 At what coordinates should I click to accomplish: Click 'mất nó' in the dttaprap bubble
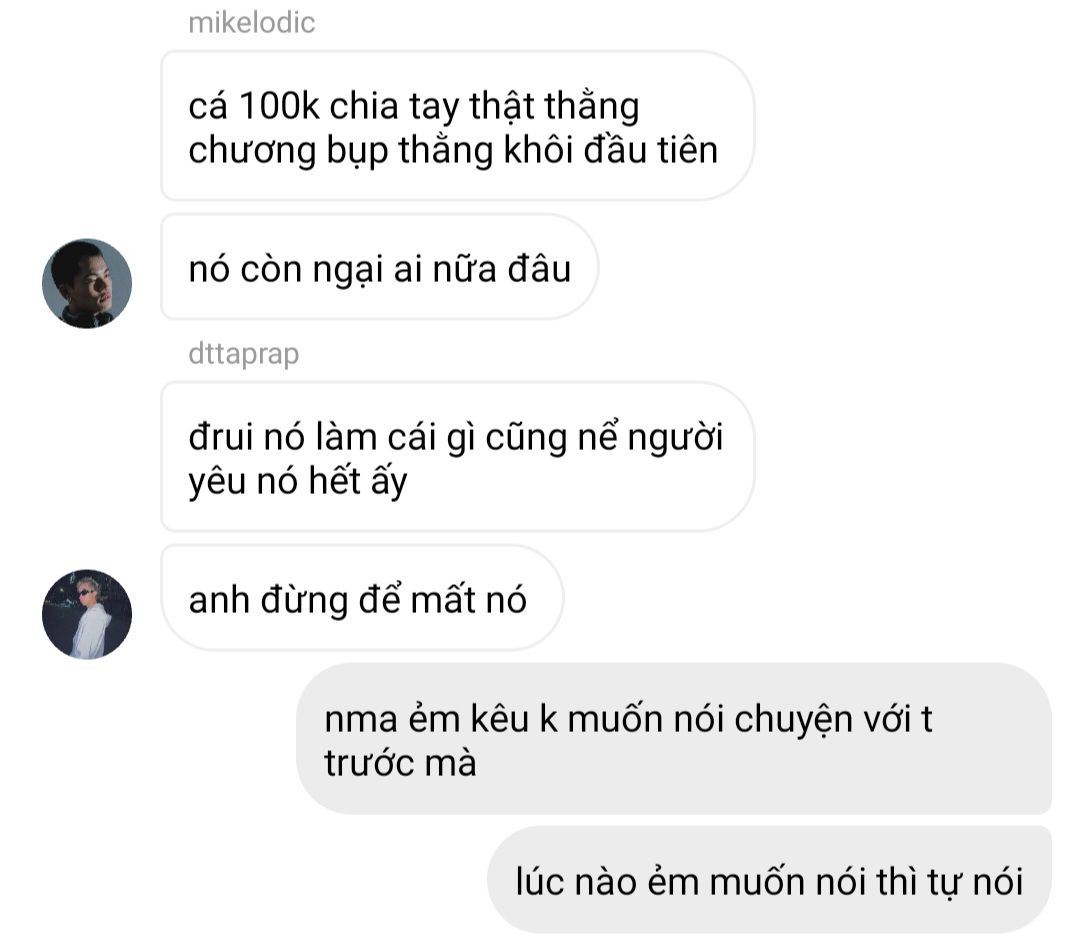(x=469, y=599)
